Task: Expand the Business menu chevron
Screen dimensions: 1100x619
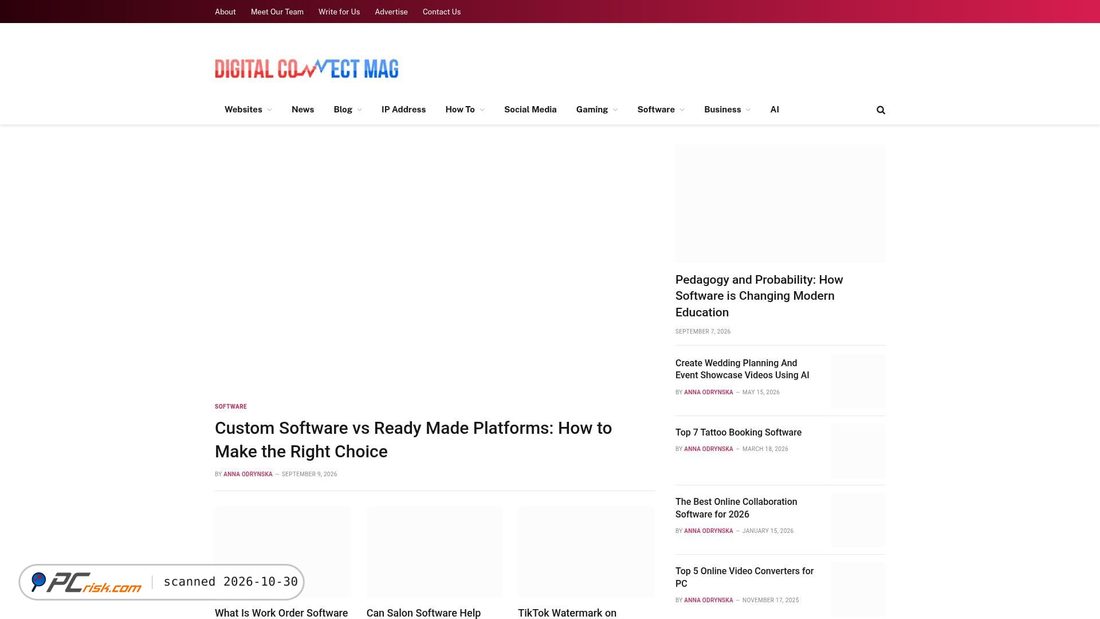Action: click(748, 110)
